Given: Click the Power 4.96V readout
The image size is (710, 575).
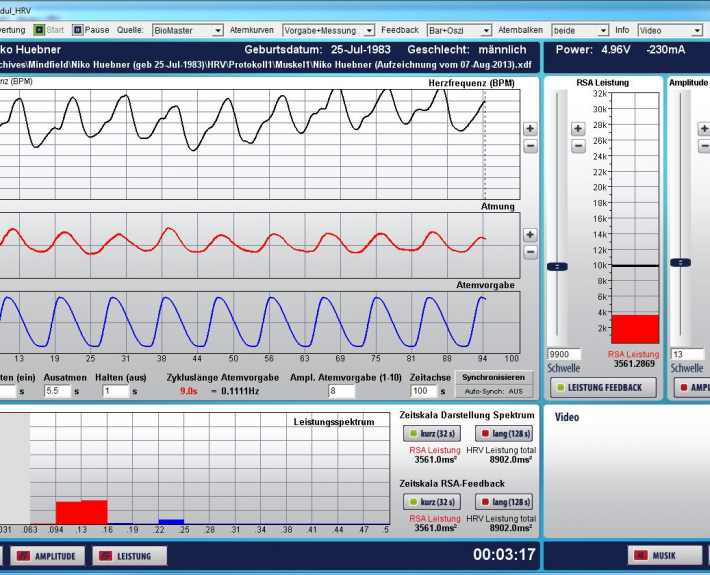Looking at the screenshot, I should pos(593,50).
